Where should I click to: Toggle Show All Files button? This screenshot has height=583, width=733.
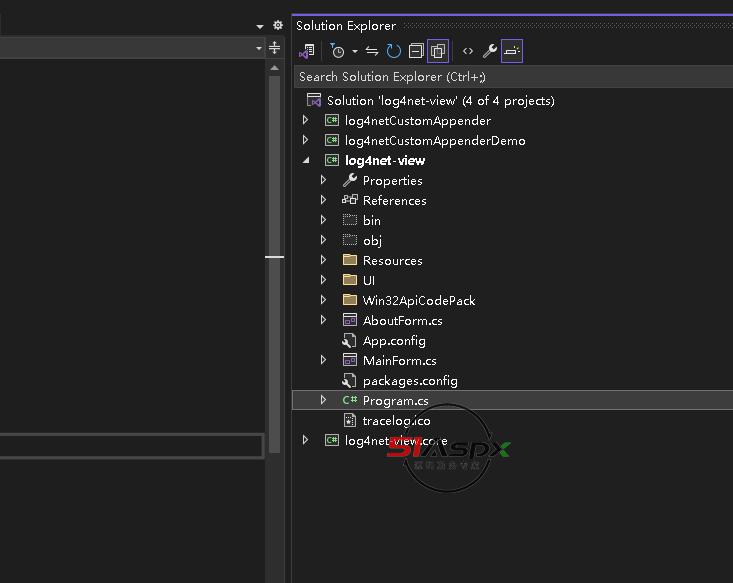(x=438, y=51)
